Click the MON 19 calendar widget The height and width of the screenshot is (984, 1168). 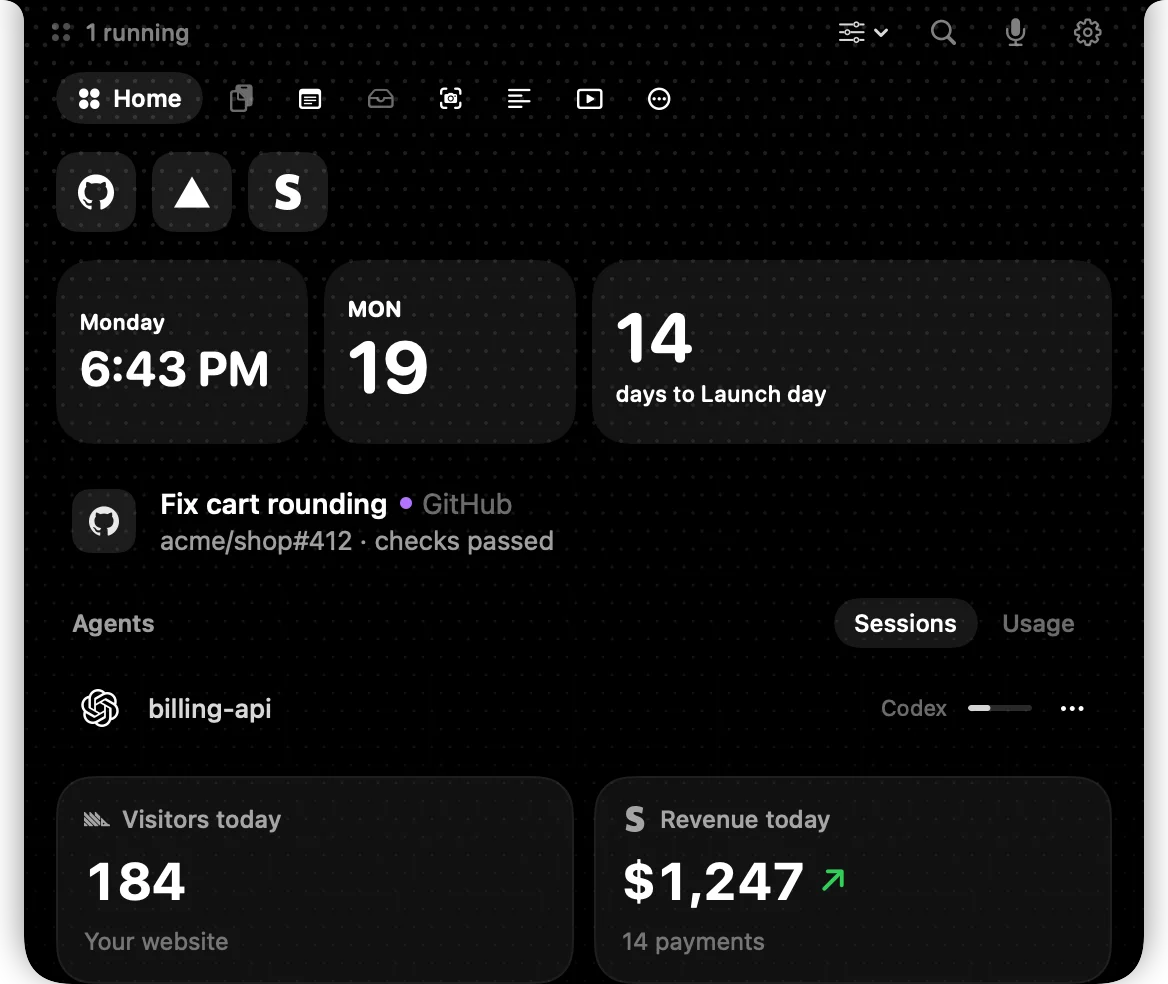[x=450, y=352]
